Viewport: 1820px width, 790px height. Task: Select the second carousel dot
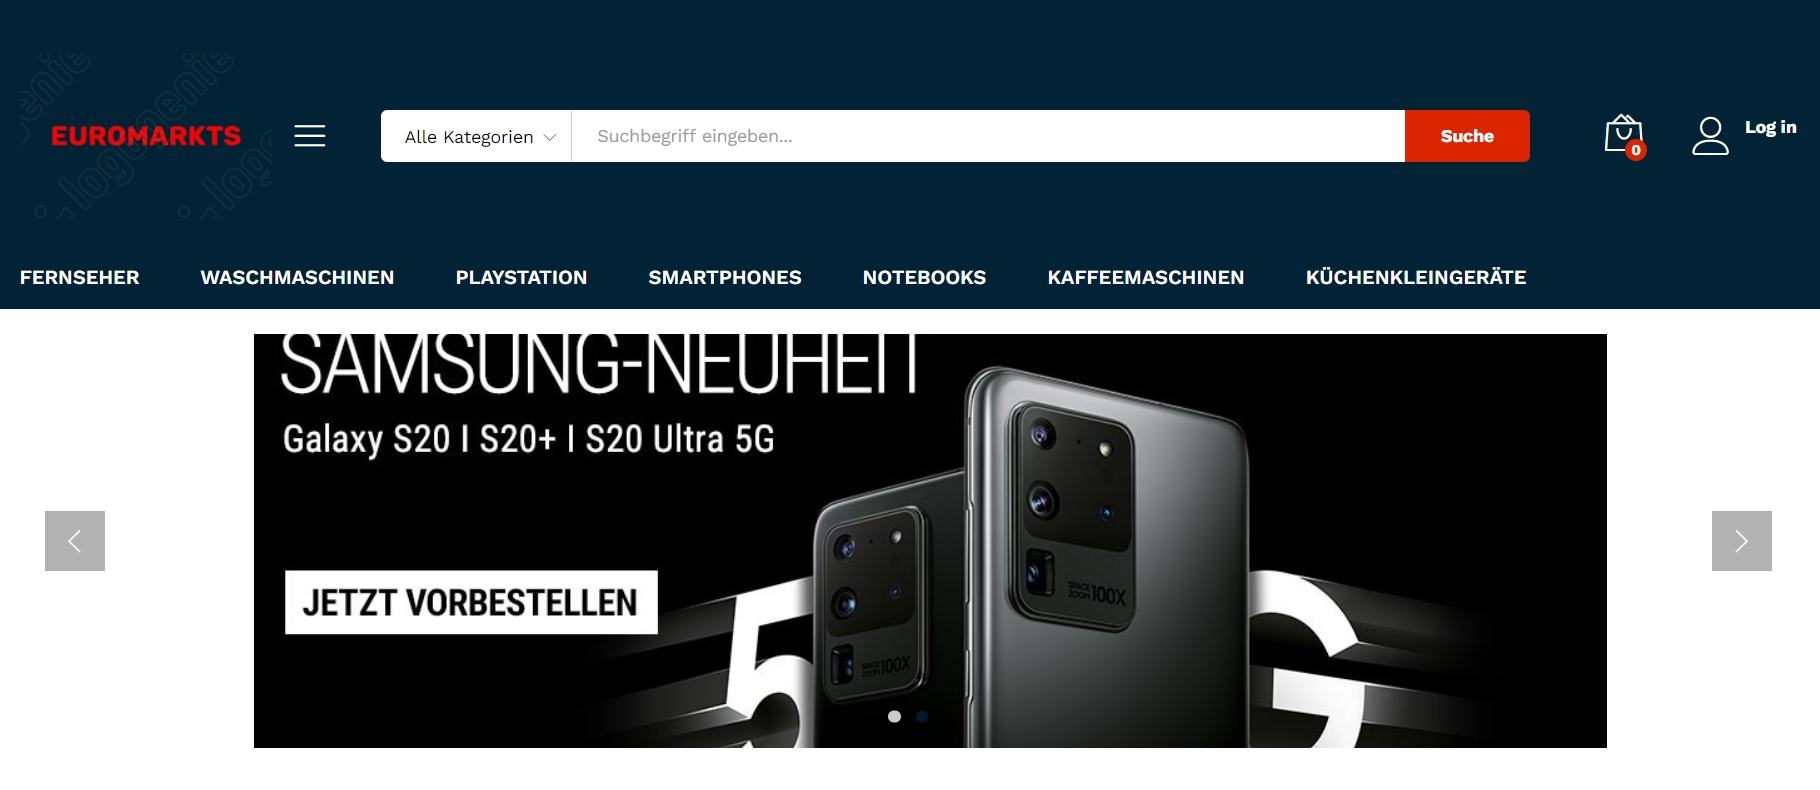tap(922, 716)
